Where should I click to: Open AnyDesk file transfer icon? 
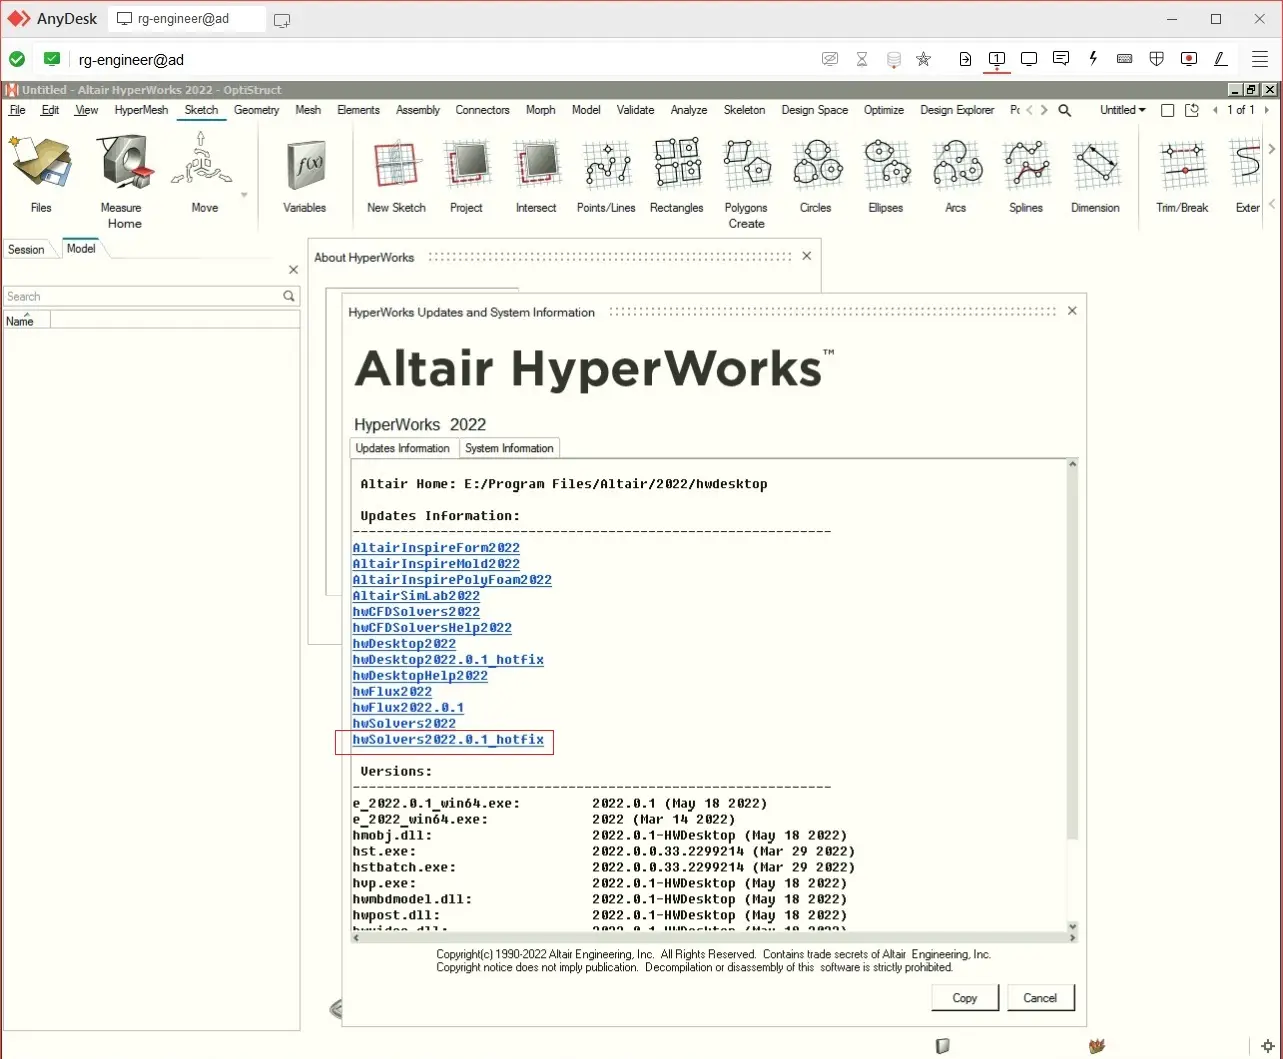(965, 59)
